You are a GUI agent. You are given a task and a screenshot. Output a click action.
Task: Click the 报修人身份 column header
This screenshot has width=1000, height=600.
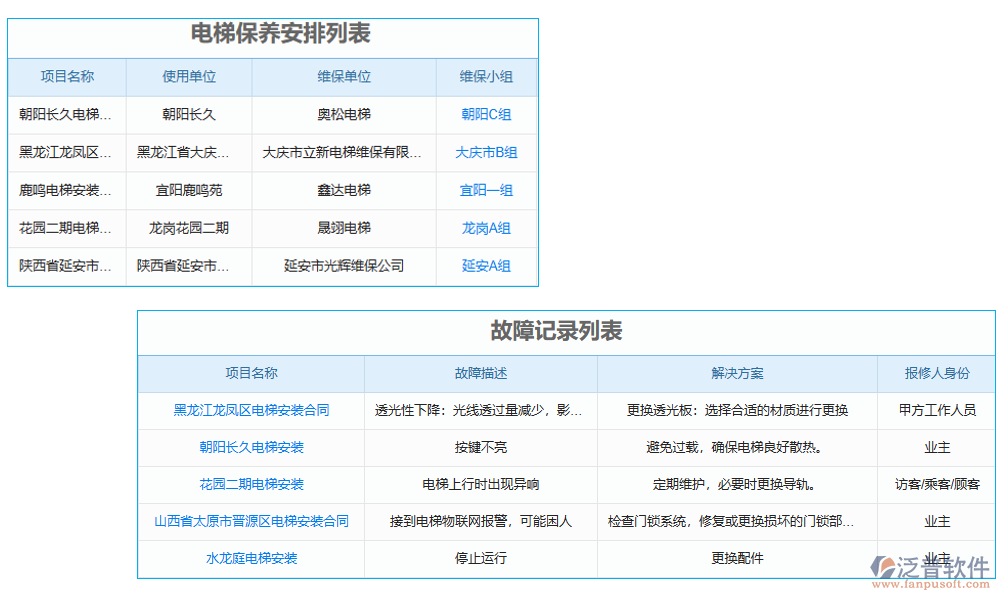(936, 374)
